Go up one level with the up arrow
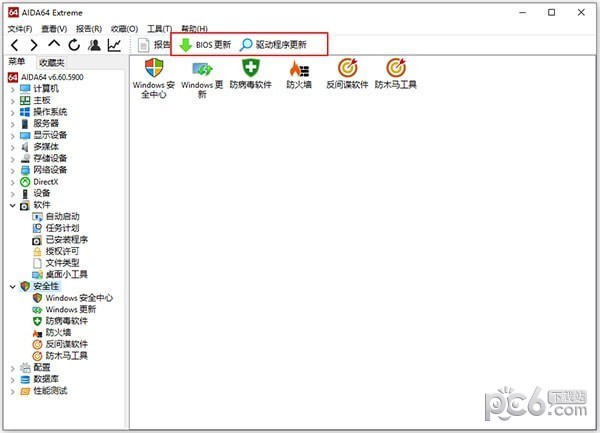600x433 pixels. point(54,44)
